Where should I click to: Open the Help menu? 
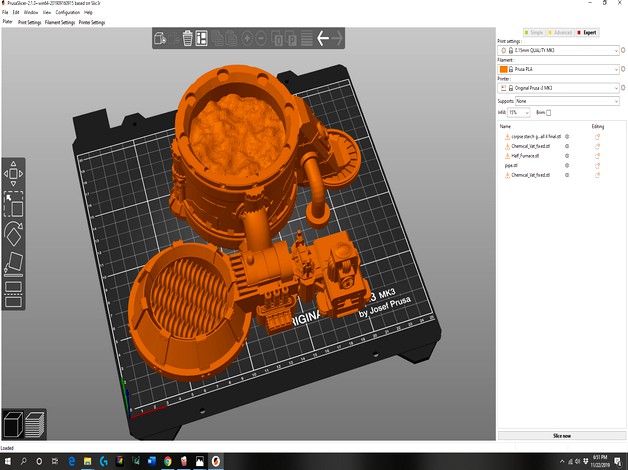88,12
